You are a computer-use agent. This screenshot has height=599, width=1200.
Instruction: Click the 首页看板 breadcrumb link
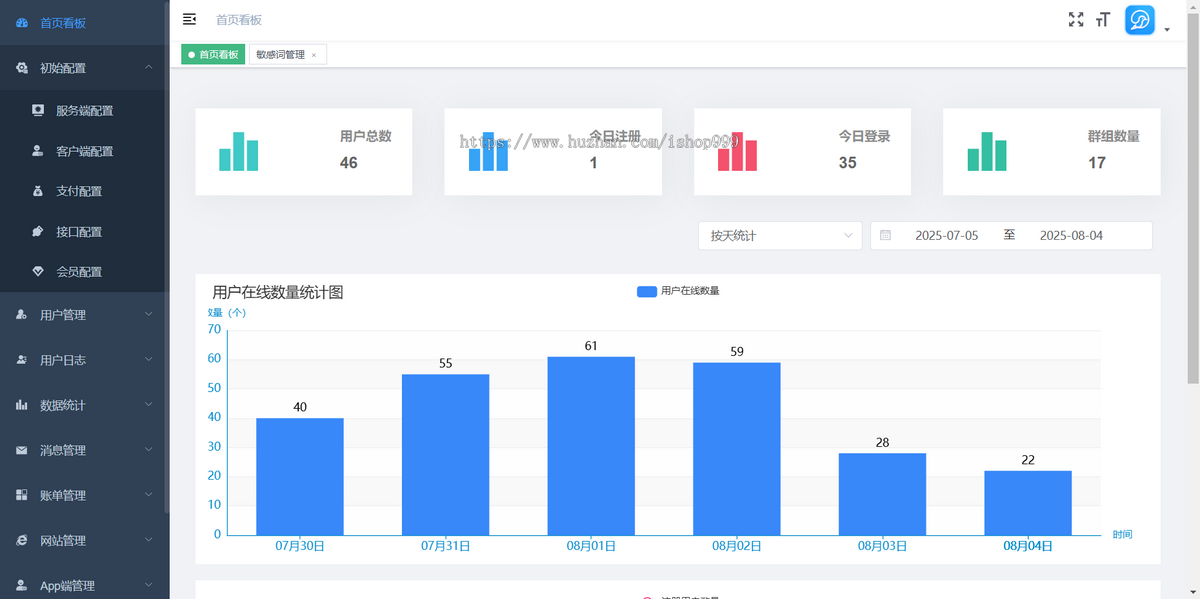click(239, 19)
